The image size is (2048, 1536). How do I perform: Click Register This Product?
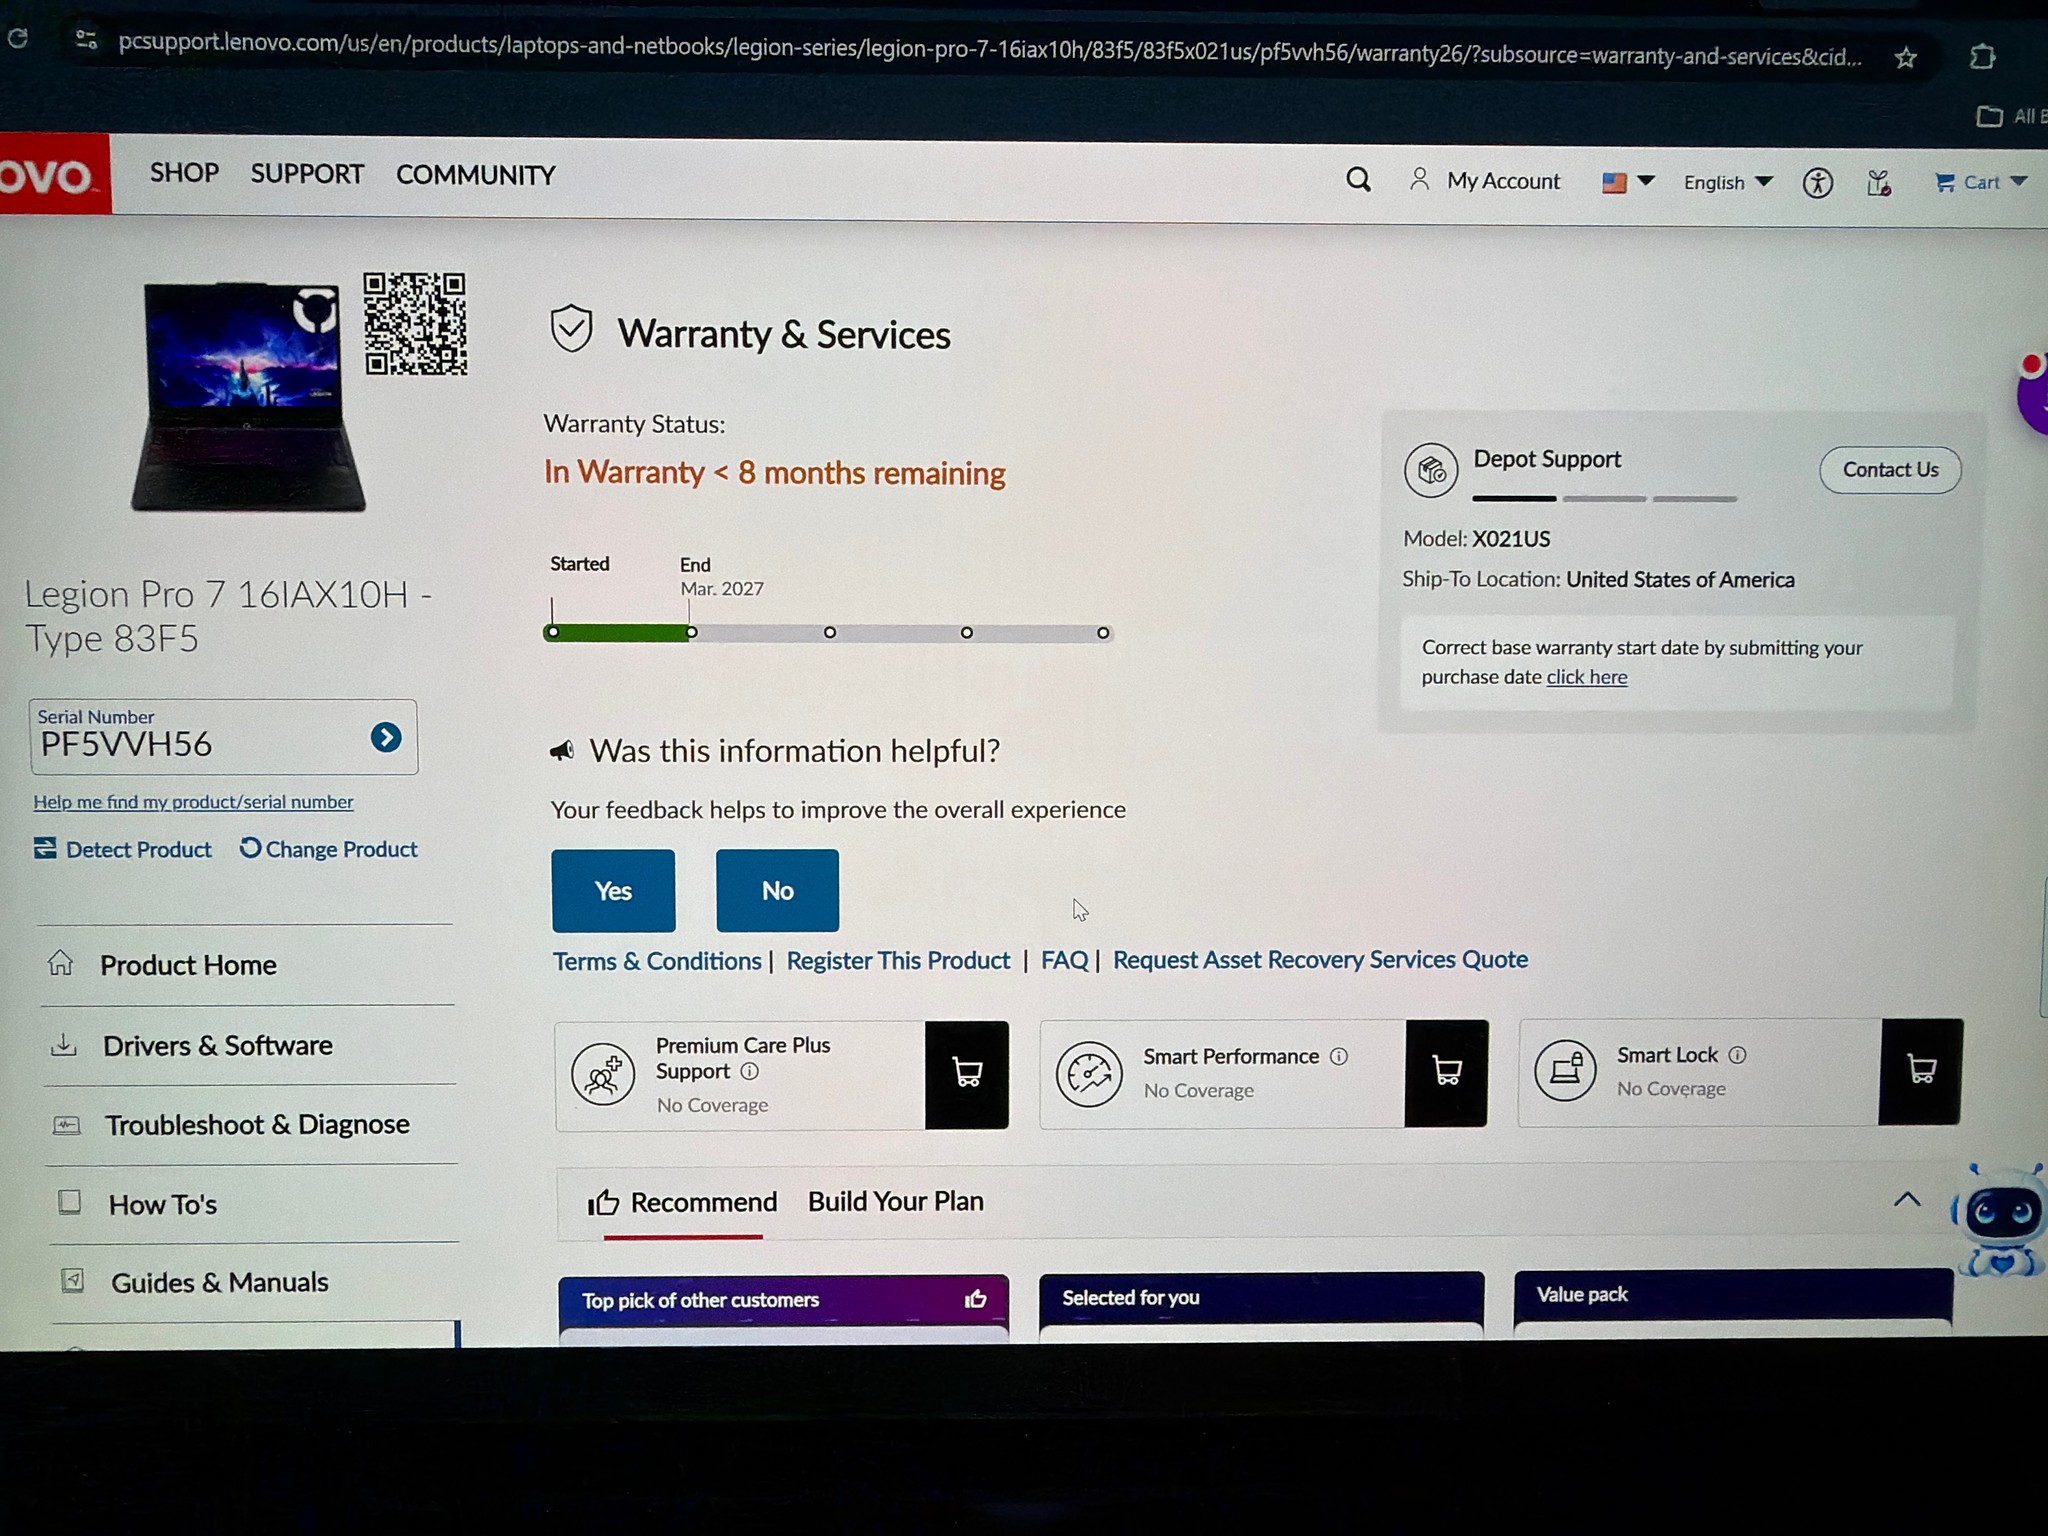click(x=898, y=961)
